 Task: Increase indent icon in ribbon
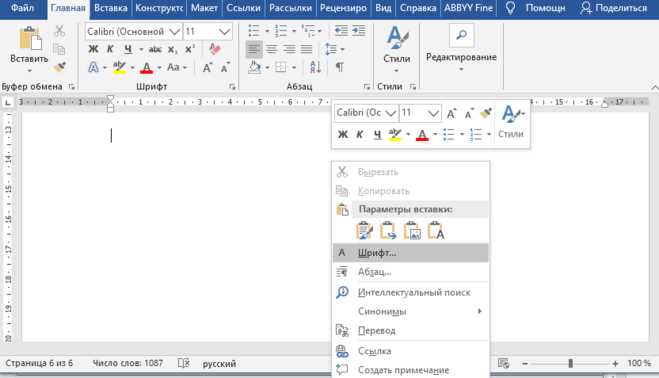pyautogui.click(x=358, y=31)
